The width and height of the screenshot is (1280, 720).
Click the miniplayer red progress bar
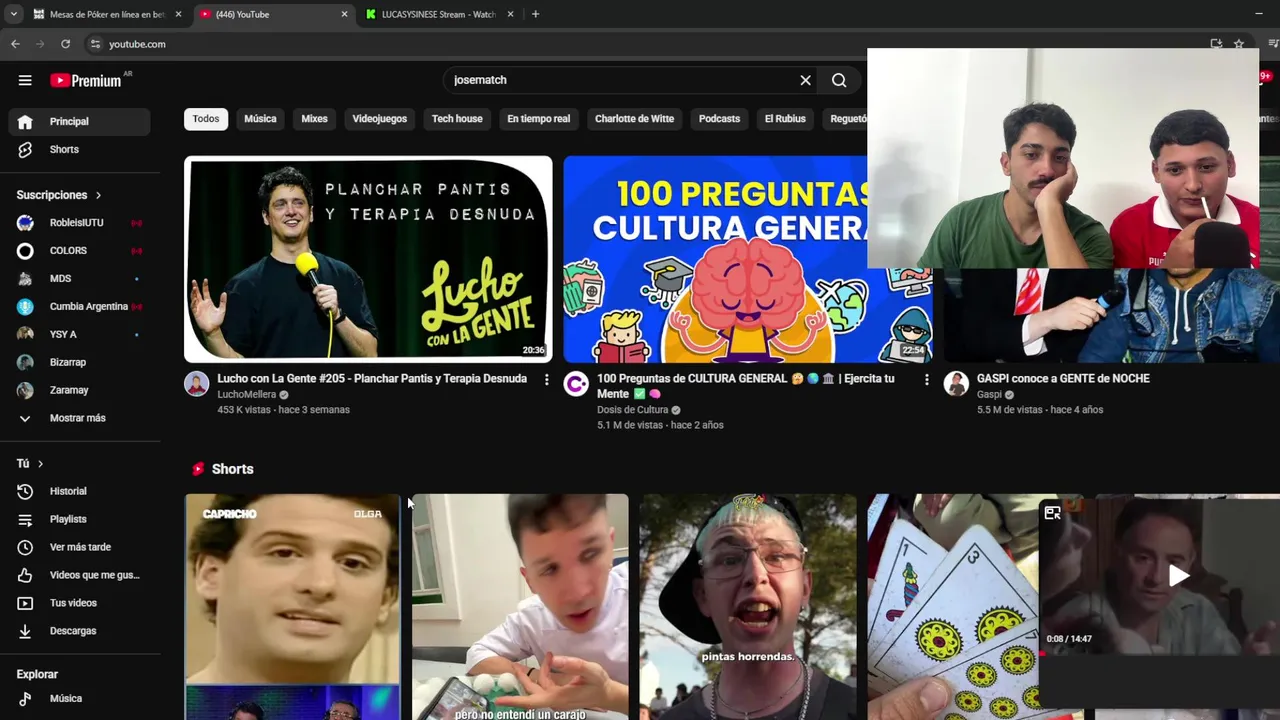1160,654
